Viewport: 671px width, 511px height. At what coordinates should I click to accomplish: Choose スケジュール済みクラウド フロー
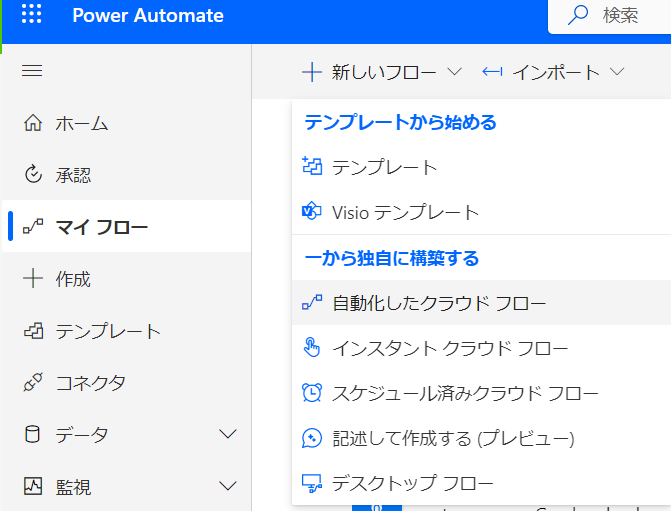(x=481, y=393)
